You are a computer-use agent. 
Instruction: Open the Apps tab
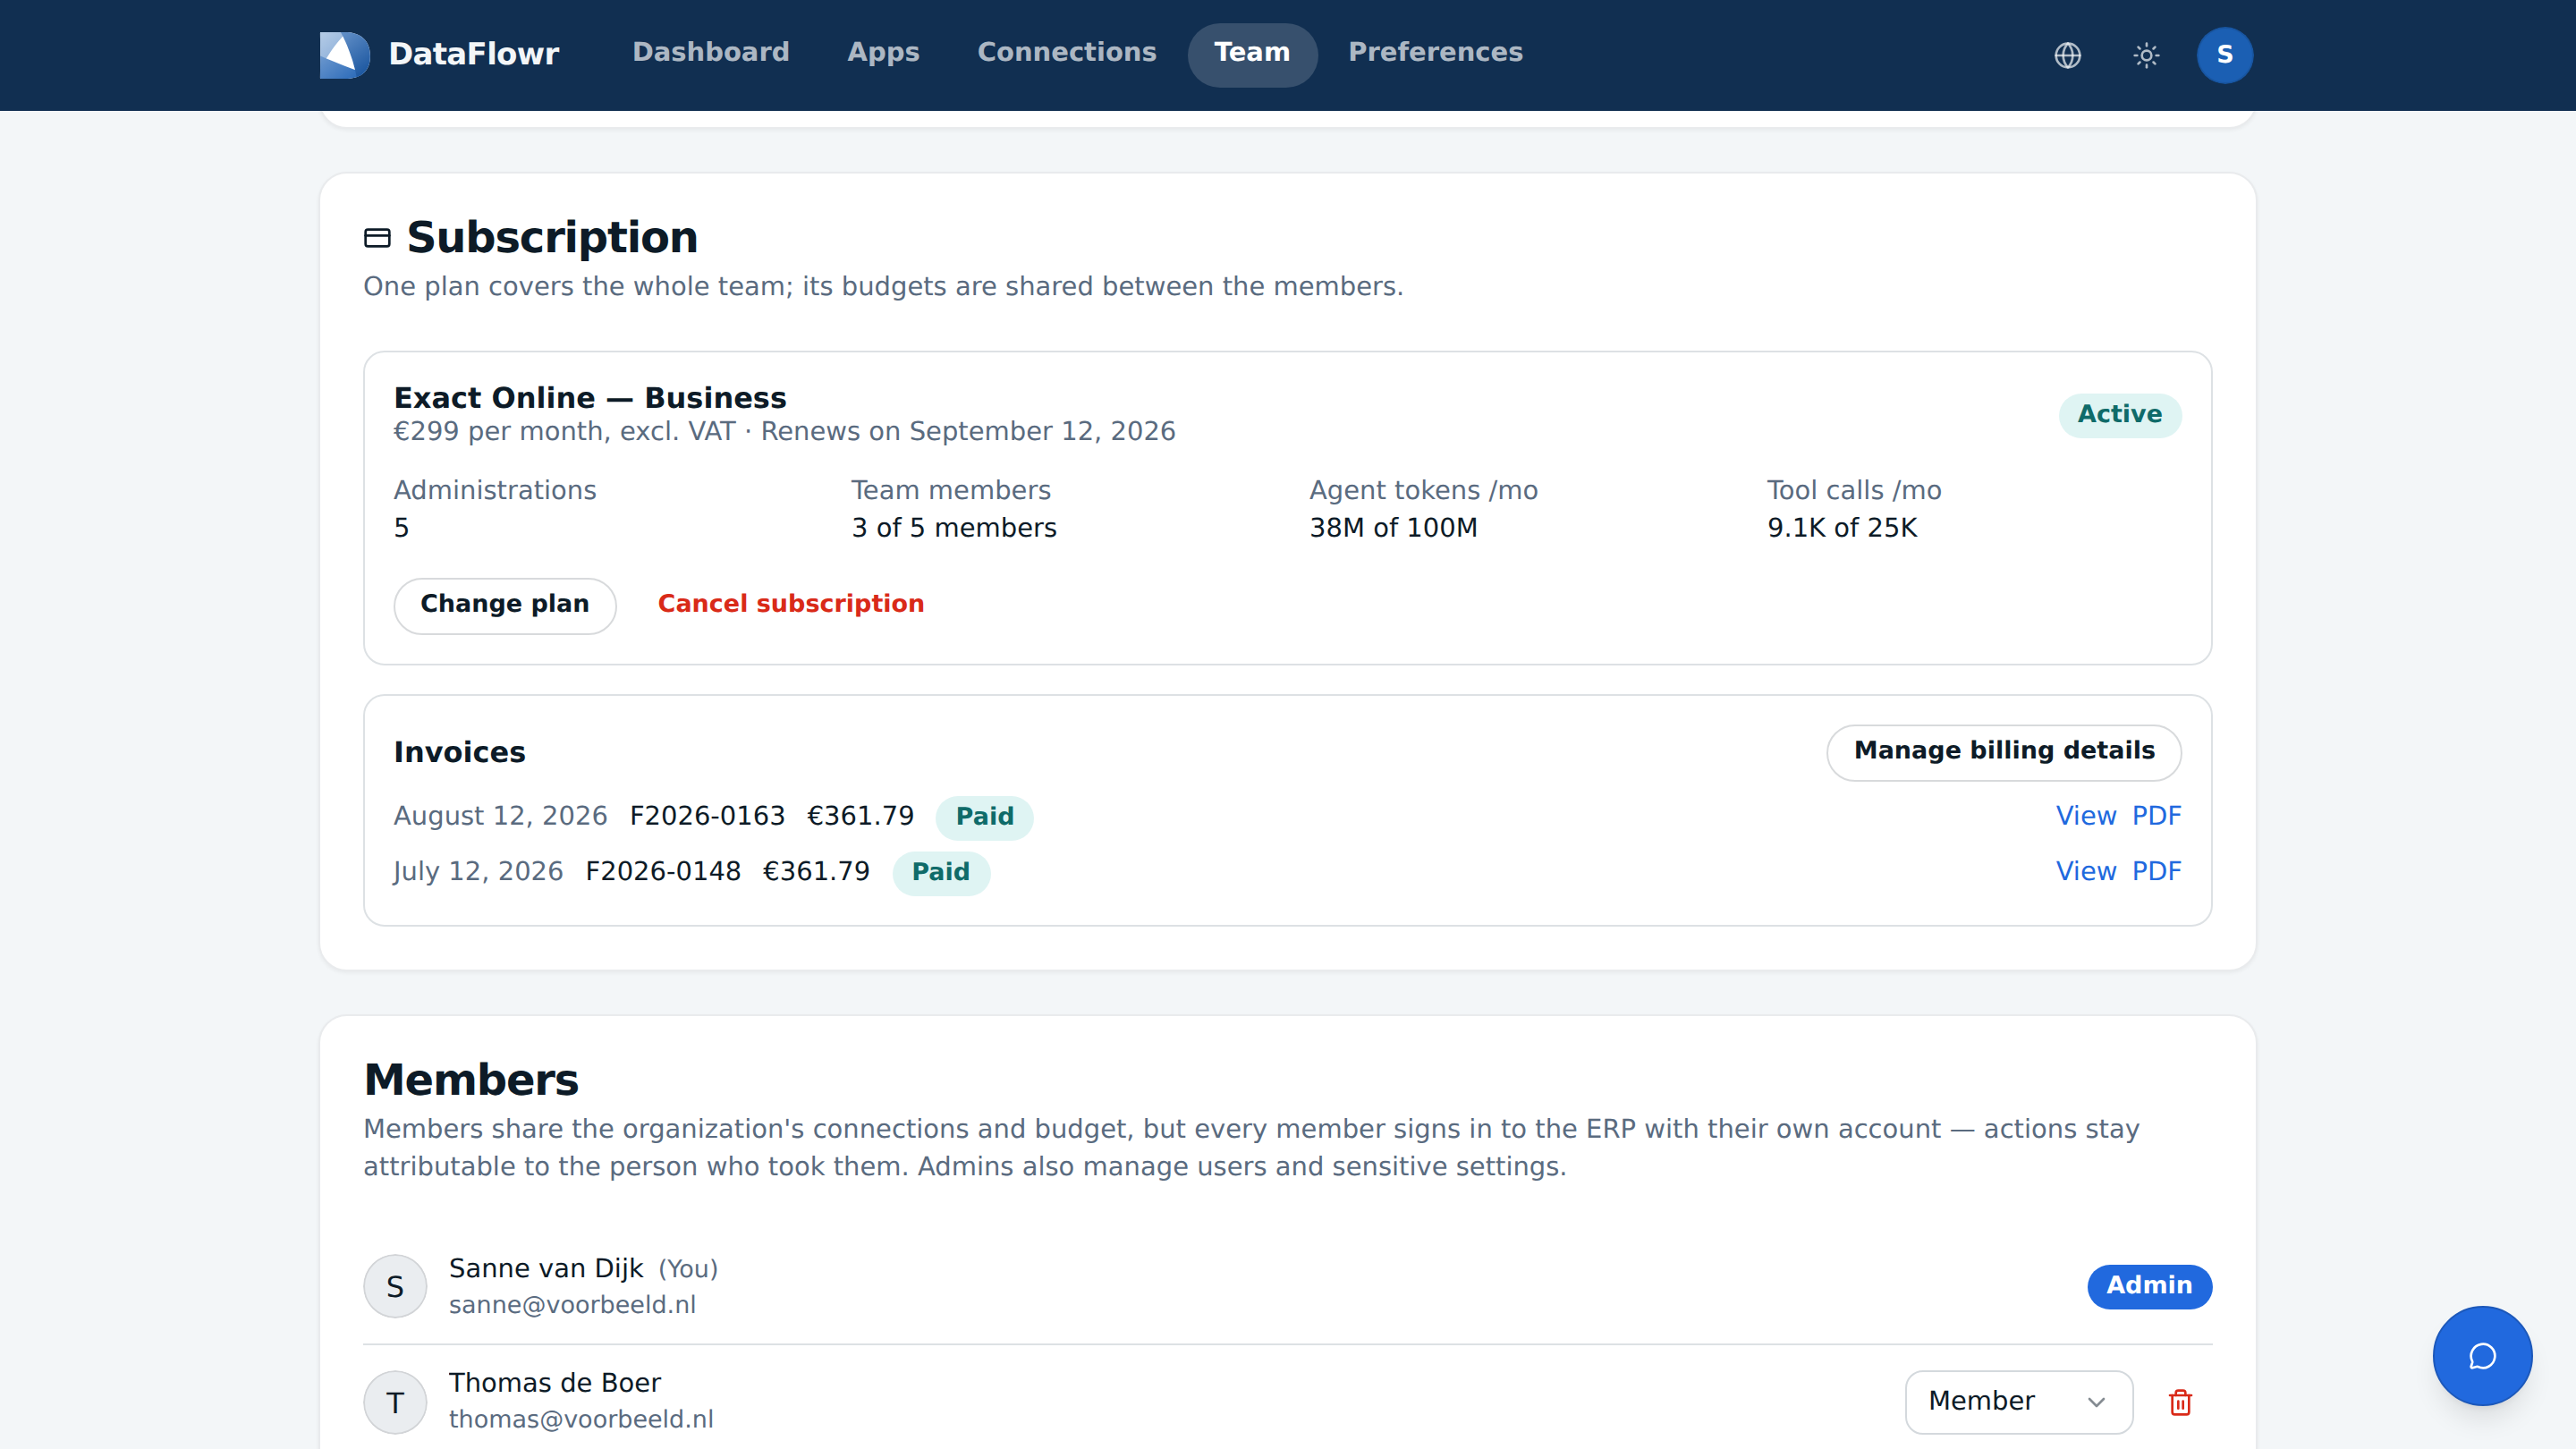(x=883, y=52)
